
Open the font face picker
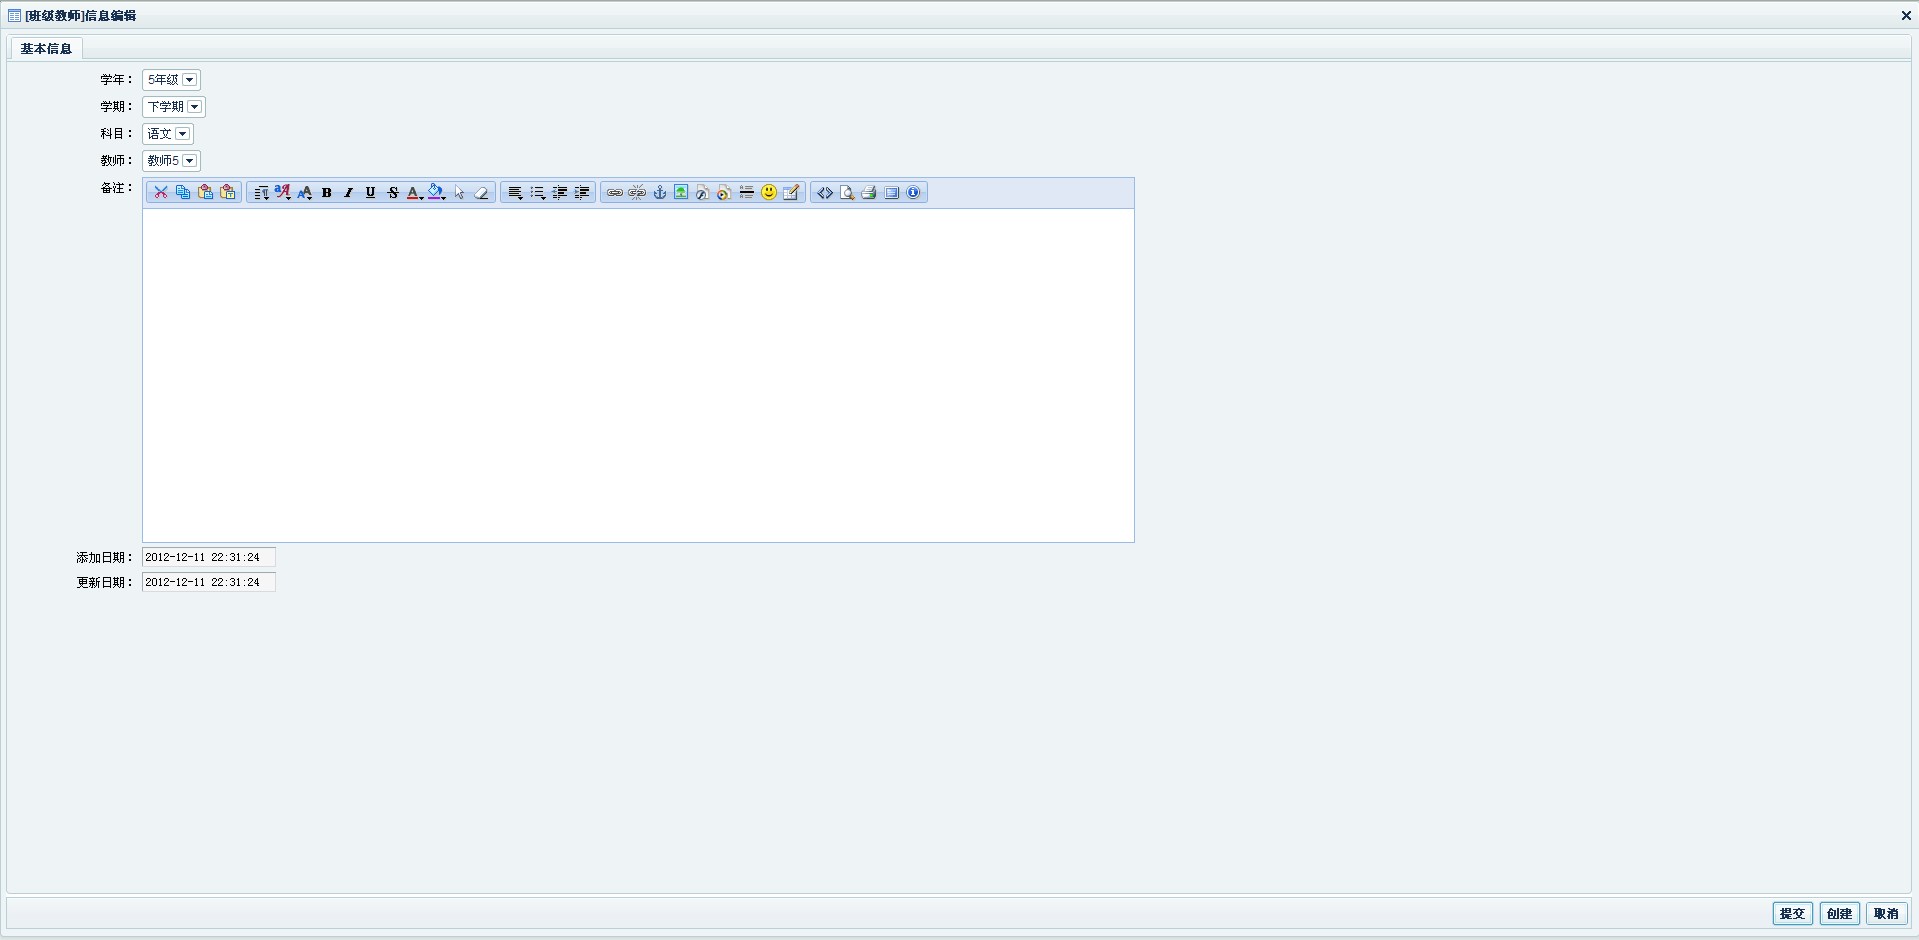pyautogui.click(x=283, y=192)
